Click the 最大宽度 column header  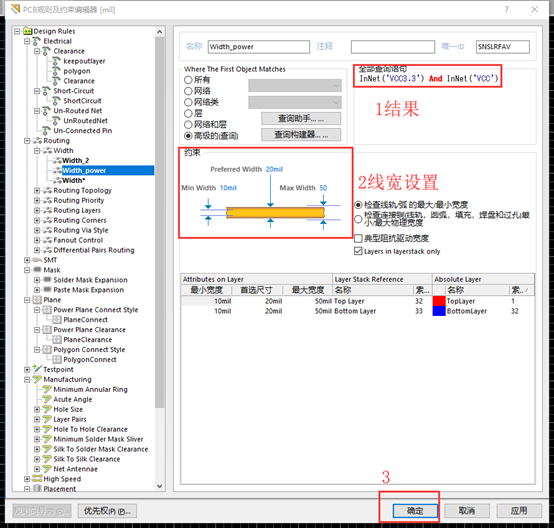point(307,290)
